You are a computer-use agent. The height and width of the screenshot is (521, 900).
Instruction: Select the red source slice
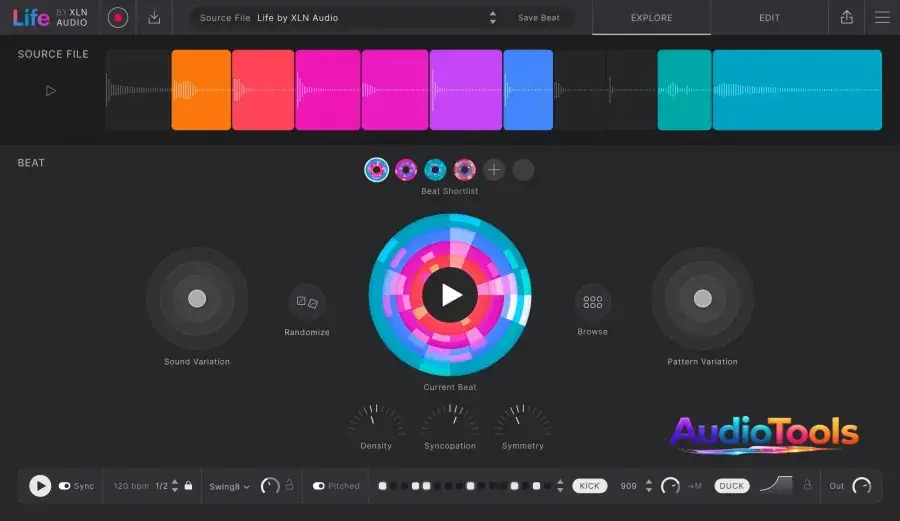263,90
